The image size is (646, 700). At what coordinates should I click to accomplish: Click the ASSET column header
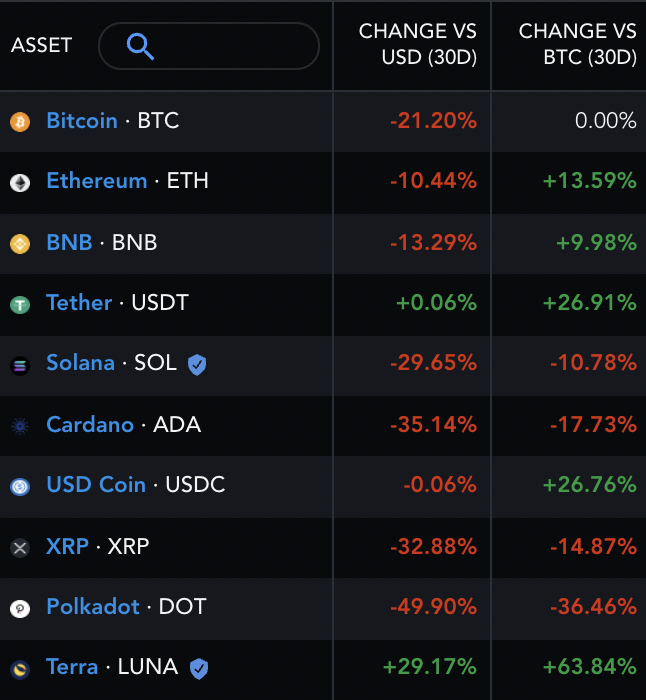point(42,46)
